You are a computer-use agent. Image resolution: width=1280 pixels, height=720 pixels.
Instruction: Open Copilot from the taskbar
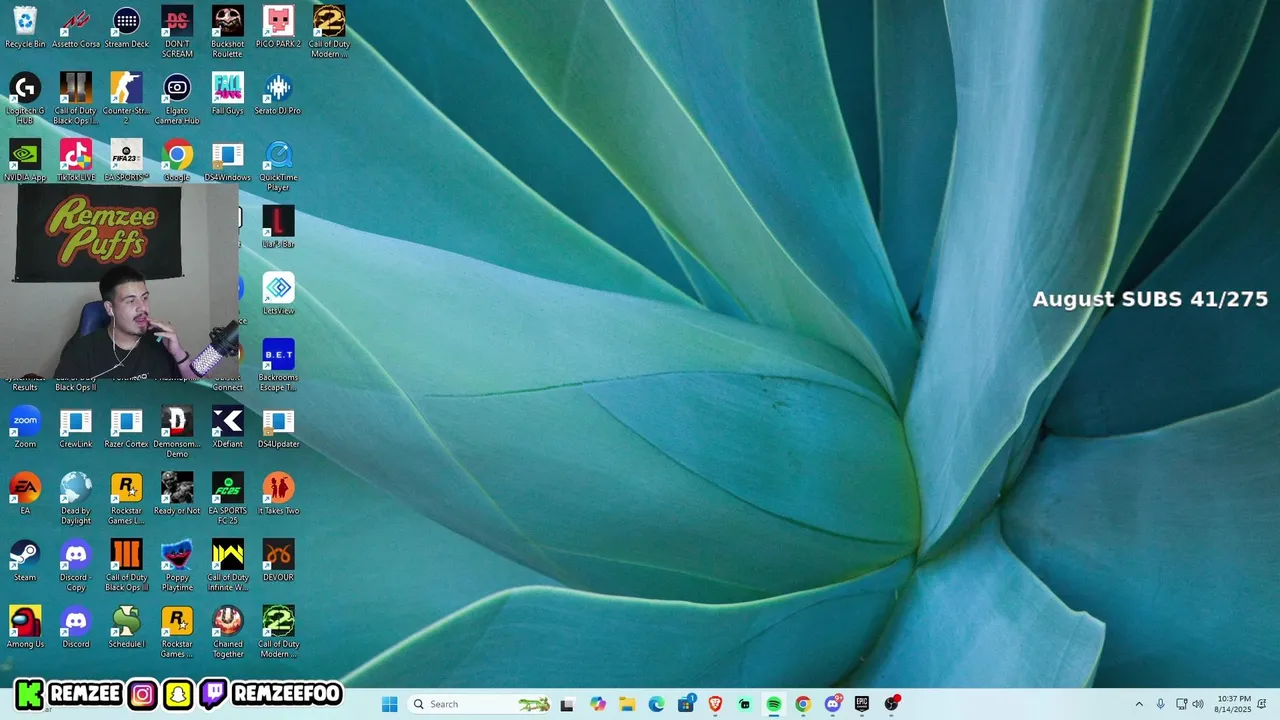[x=598, y=704]
